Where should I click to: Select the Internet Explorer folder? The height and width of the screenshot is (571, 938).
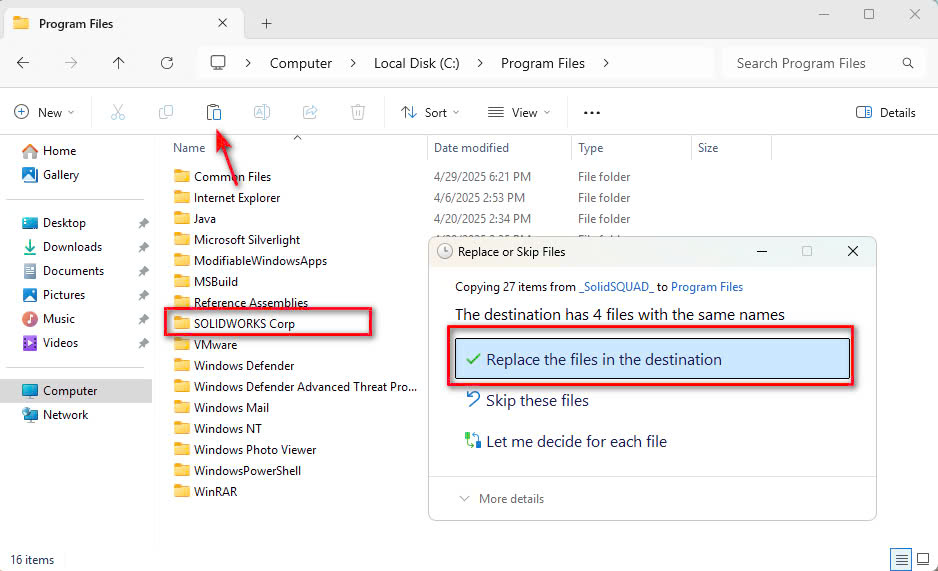(x=227, y=198)
